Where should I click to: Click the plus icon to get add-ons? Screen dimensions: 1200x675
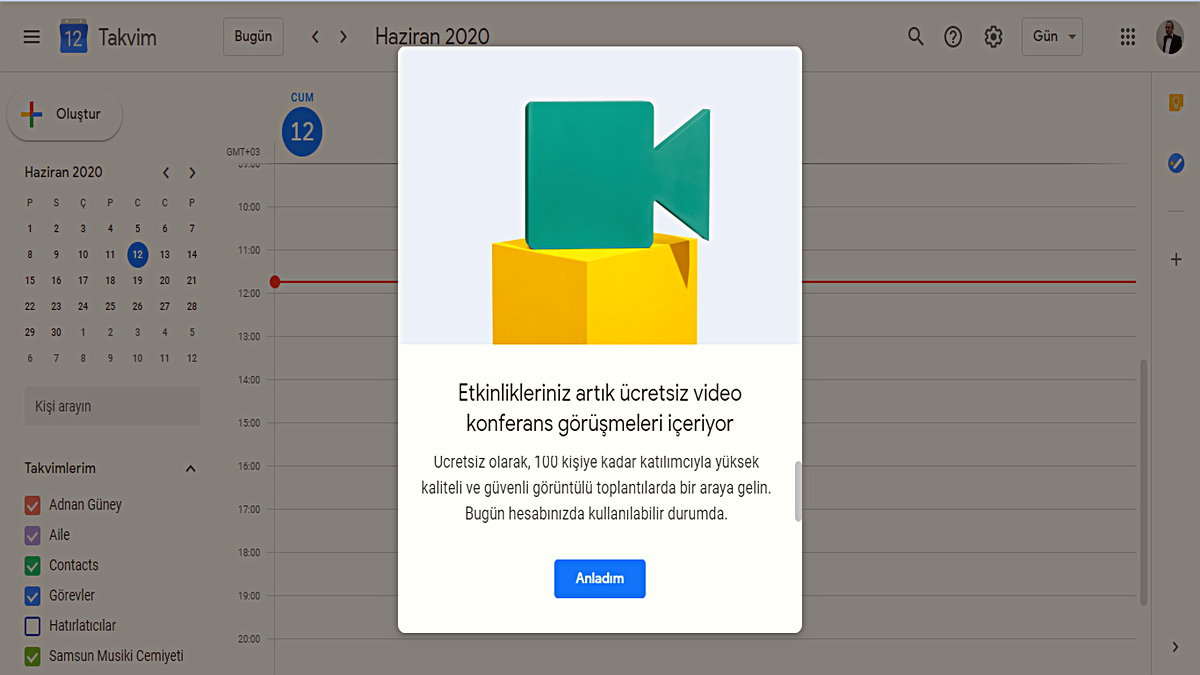pyautogui.click(x=1176, y=259)
